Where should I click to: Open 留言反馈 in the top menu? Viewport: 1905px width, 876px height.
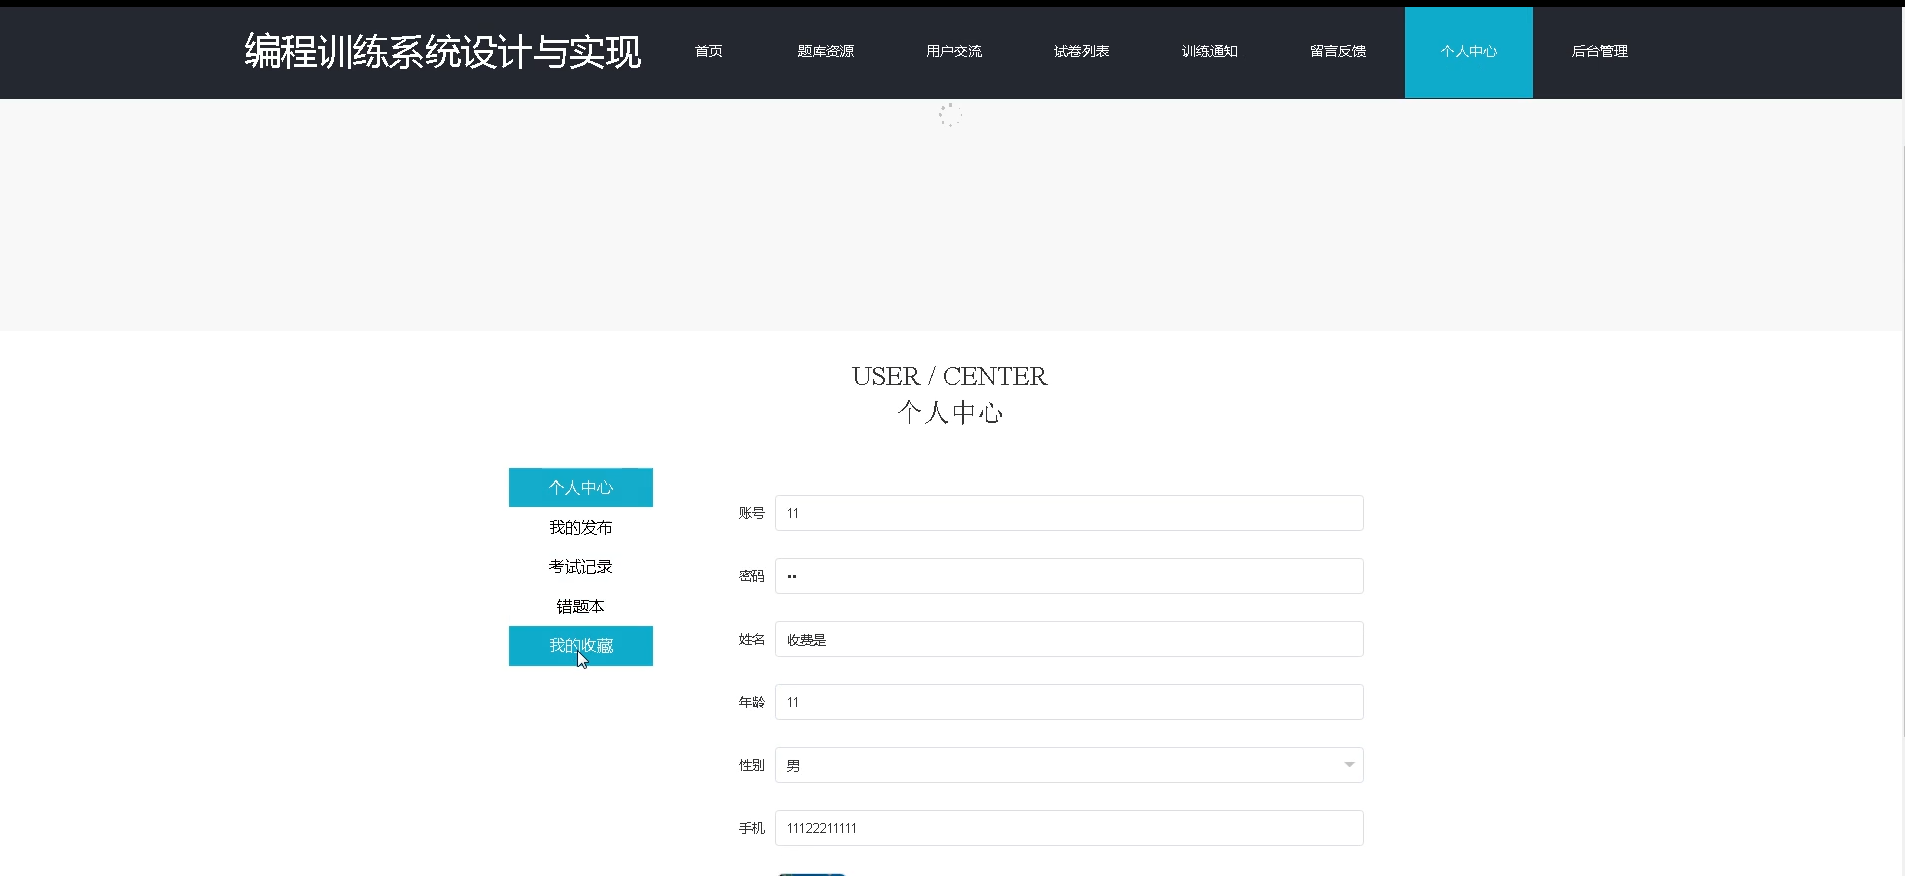[x=1337, y=51]
